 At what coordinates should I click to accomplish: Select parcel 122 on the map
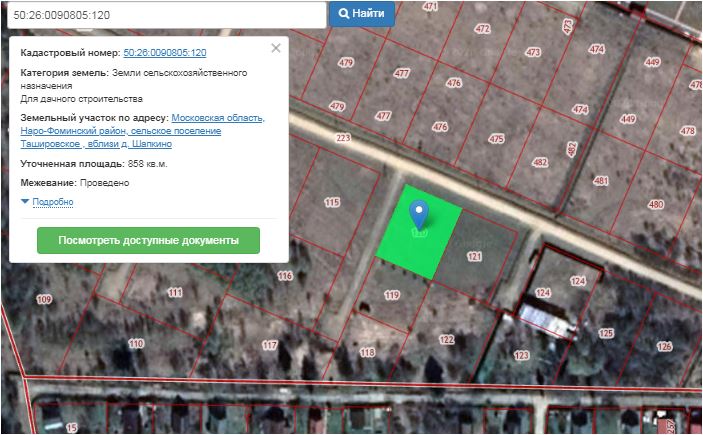447,340
